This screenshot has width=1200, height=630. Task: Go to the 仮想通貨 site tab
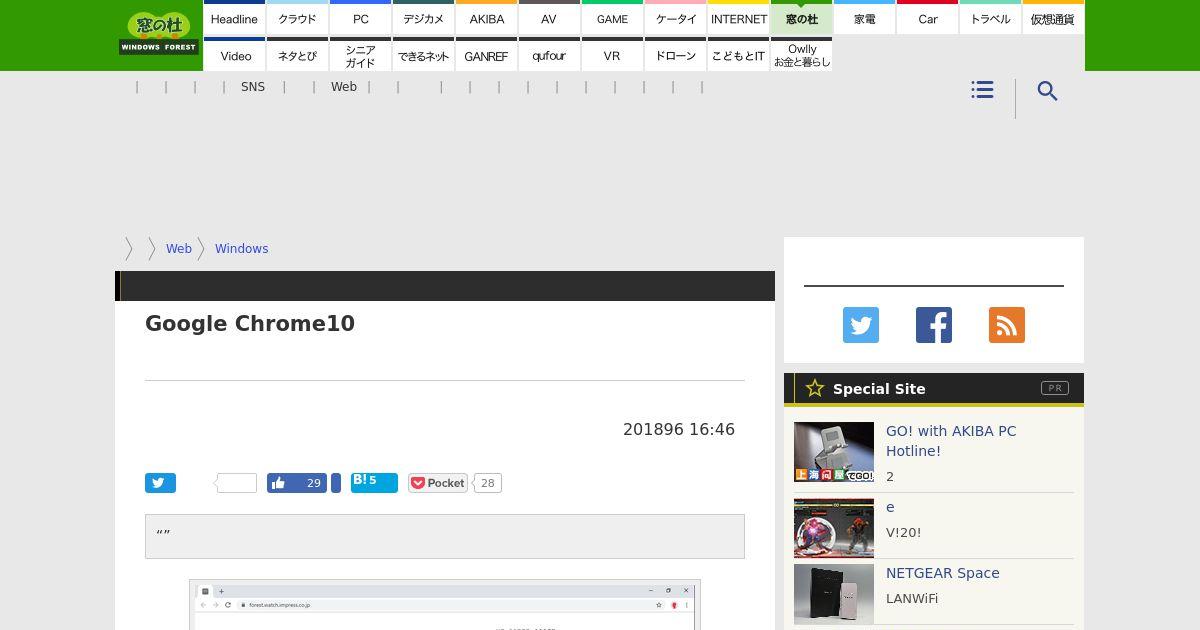point(1053,18)
